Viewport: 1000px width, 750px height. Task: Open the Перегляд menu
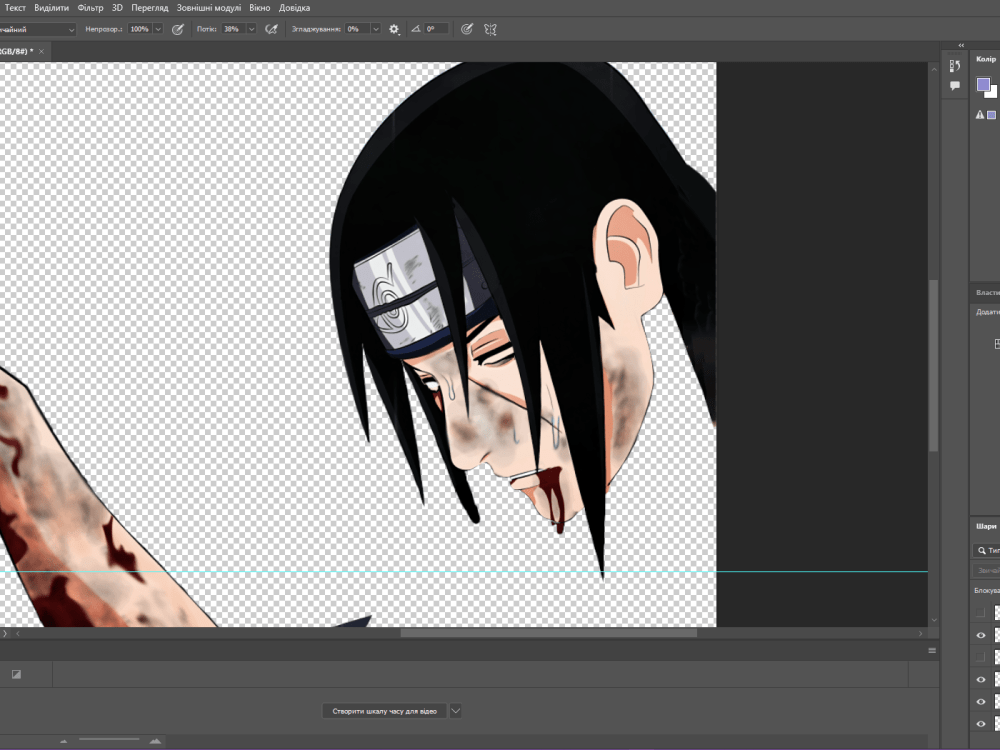click(x=150, y=8)
